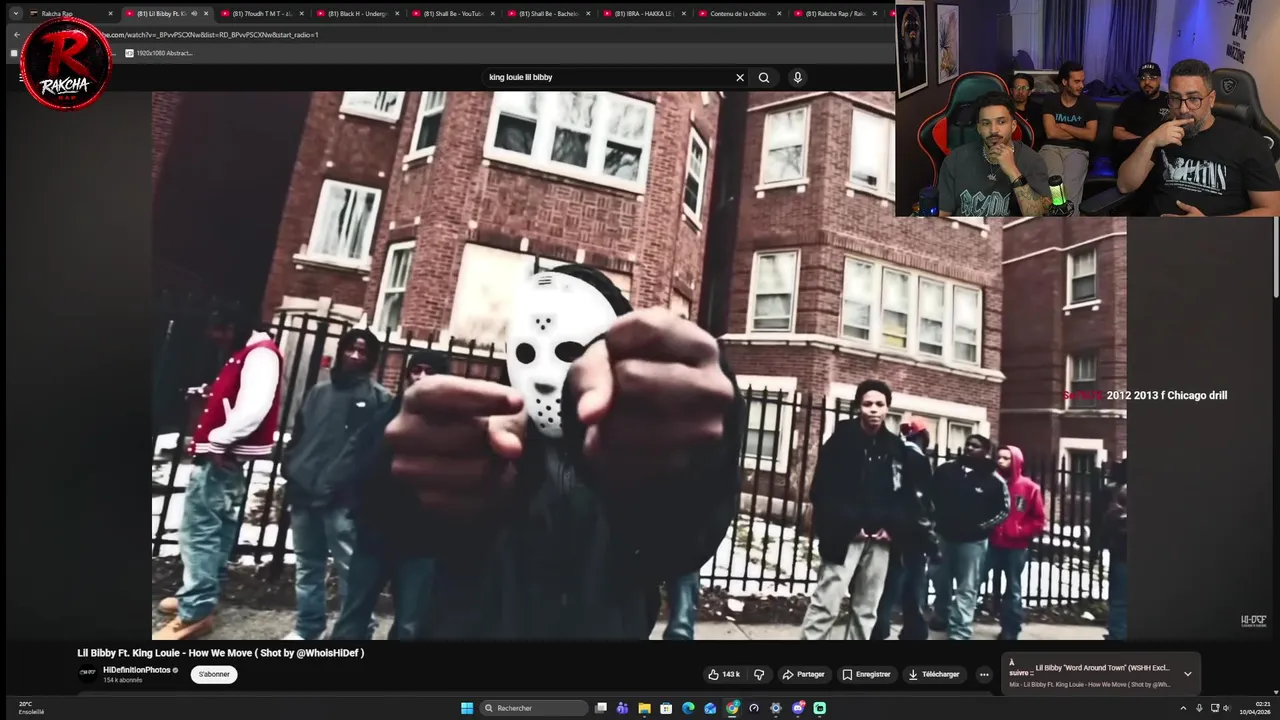The image size is (1280, 720).
Task: Close the IBRA - HAKKA tab
Action: pyautogui.click(x=683, y=14)
